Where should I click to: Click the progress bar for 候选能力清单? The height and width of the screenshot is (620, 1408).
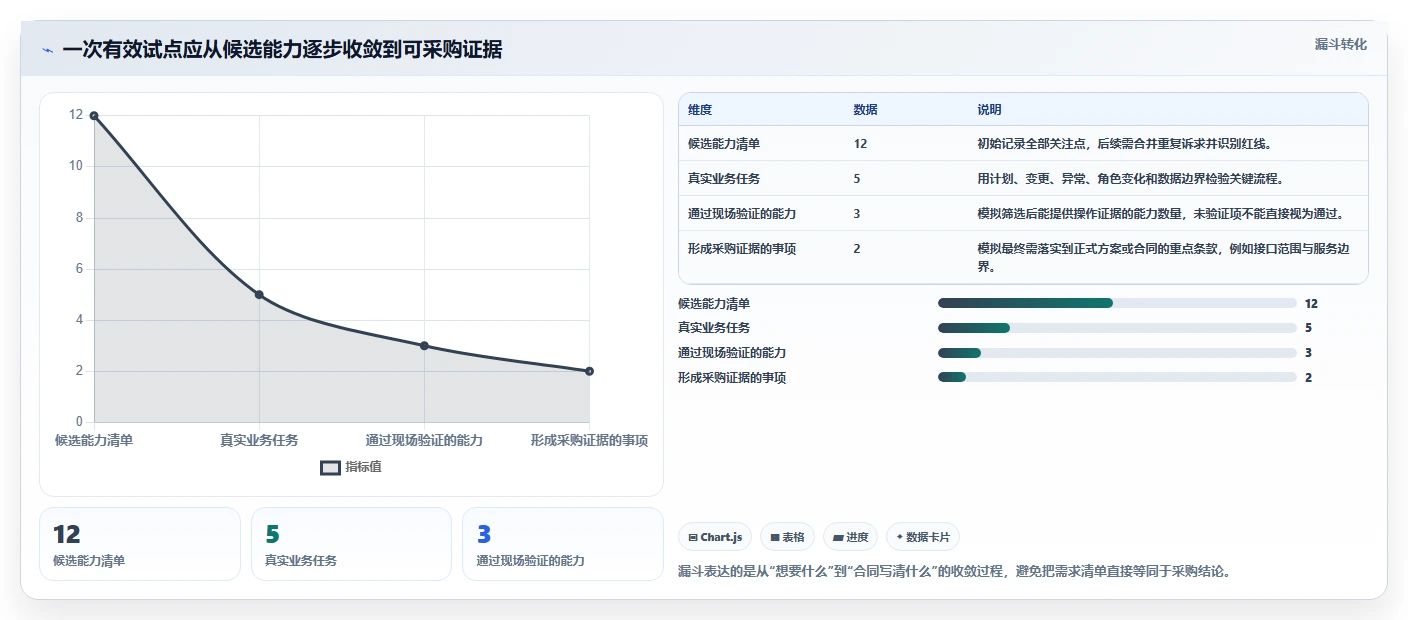1117,303
